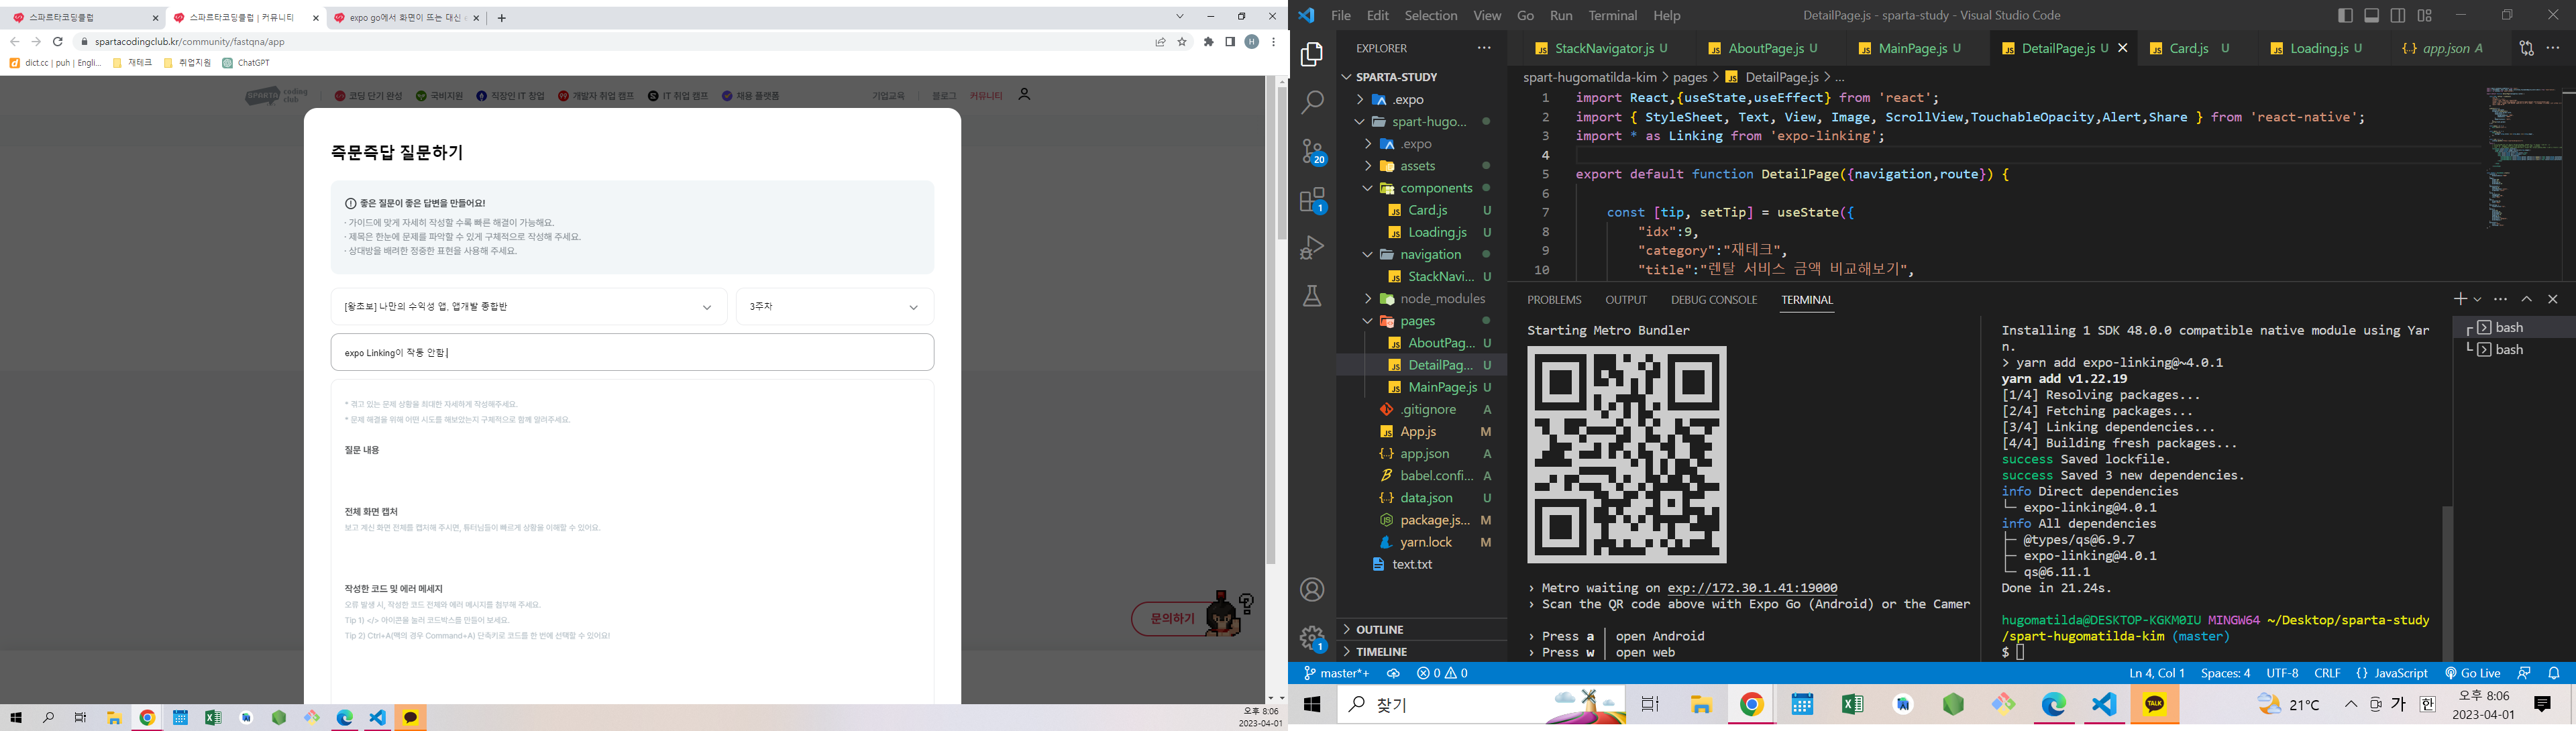This screenshot has width=2576, height=731.
Task: Open the Accounts menu in VS Code activity bar
Action: coord(1312,590)
